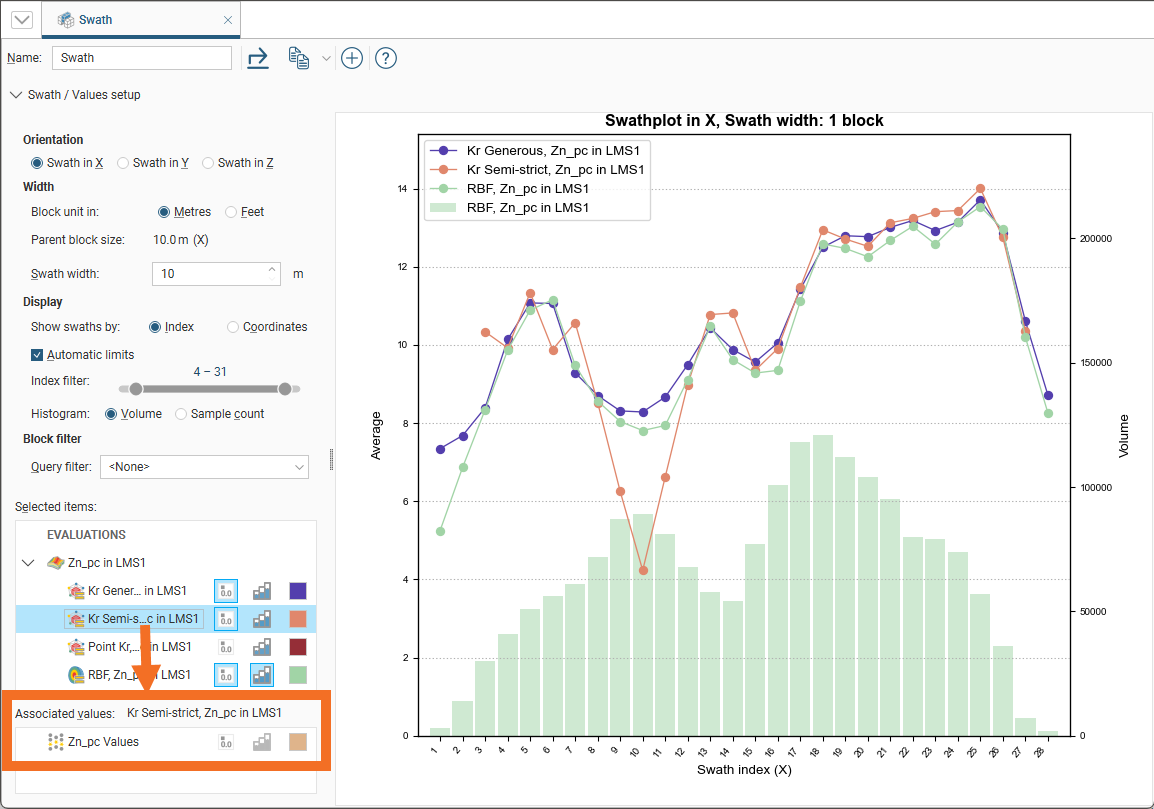This screenshot has height=809, width=1154.
Task: Collapse the Swath / Values setup section
Action: pos(15,95)
